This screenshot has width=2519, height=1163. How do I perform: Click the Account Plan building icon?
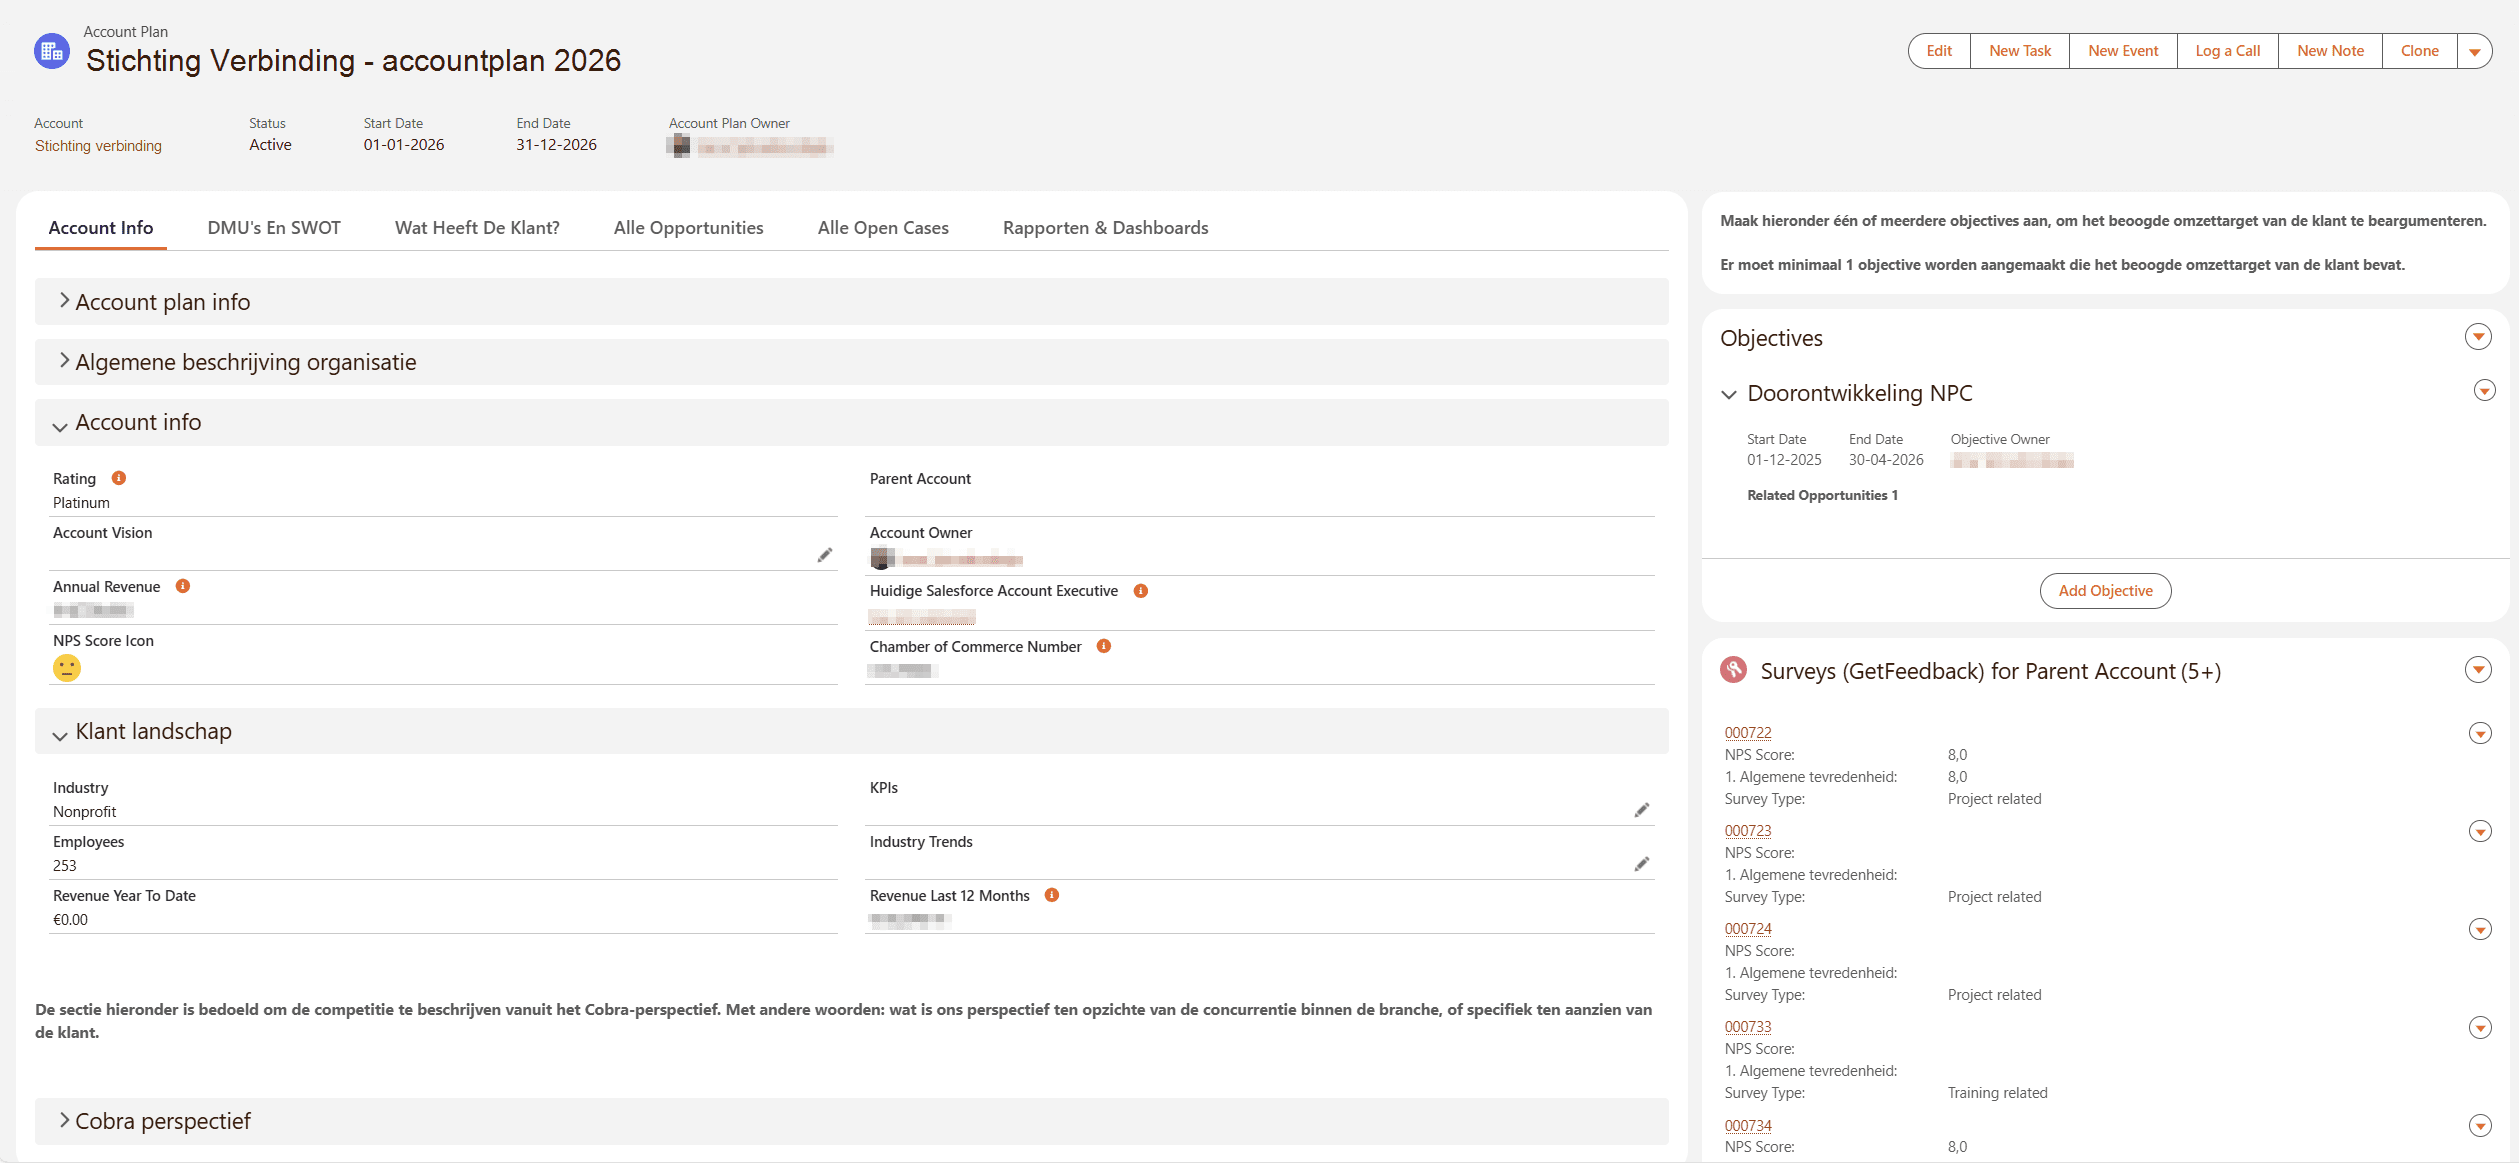click(x=52, y=51)
